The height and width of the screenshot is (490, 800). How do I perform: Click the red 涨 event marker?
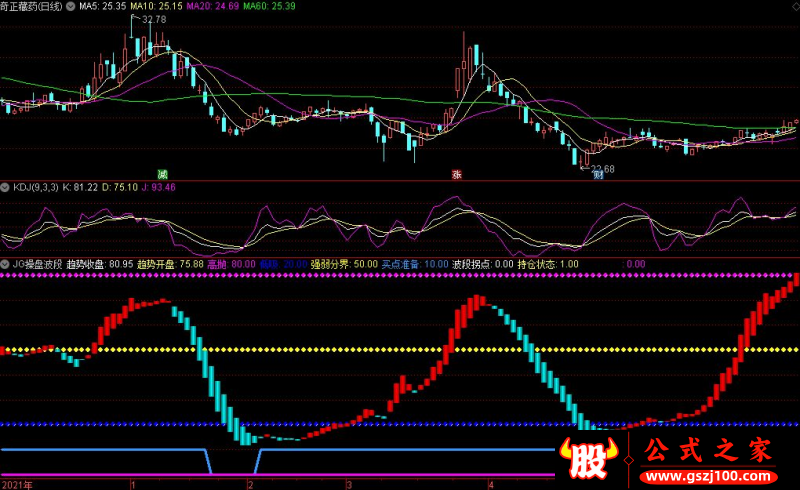tap(457, 174)
